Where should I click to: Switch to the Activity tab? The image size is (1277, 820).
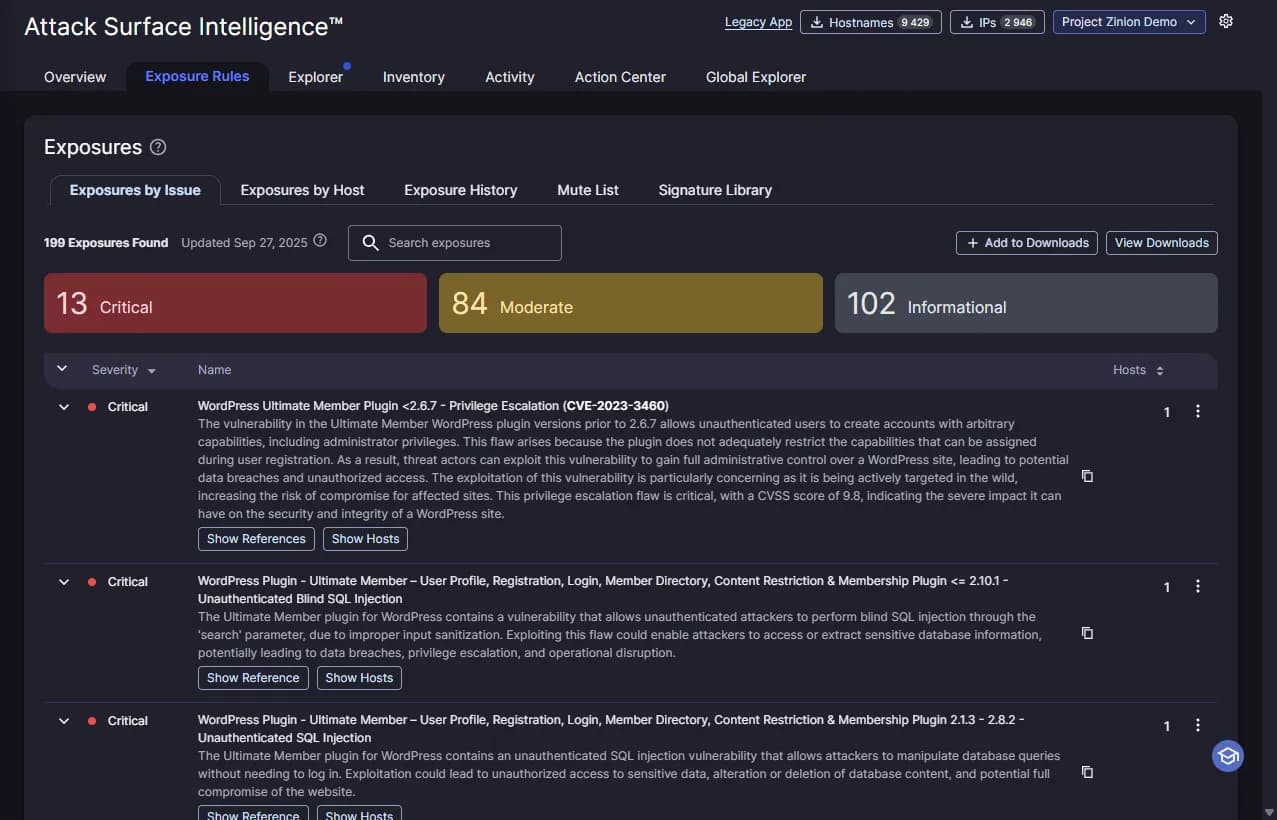click(x=510, y=77)
